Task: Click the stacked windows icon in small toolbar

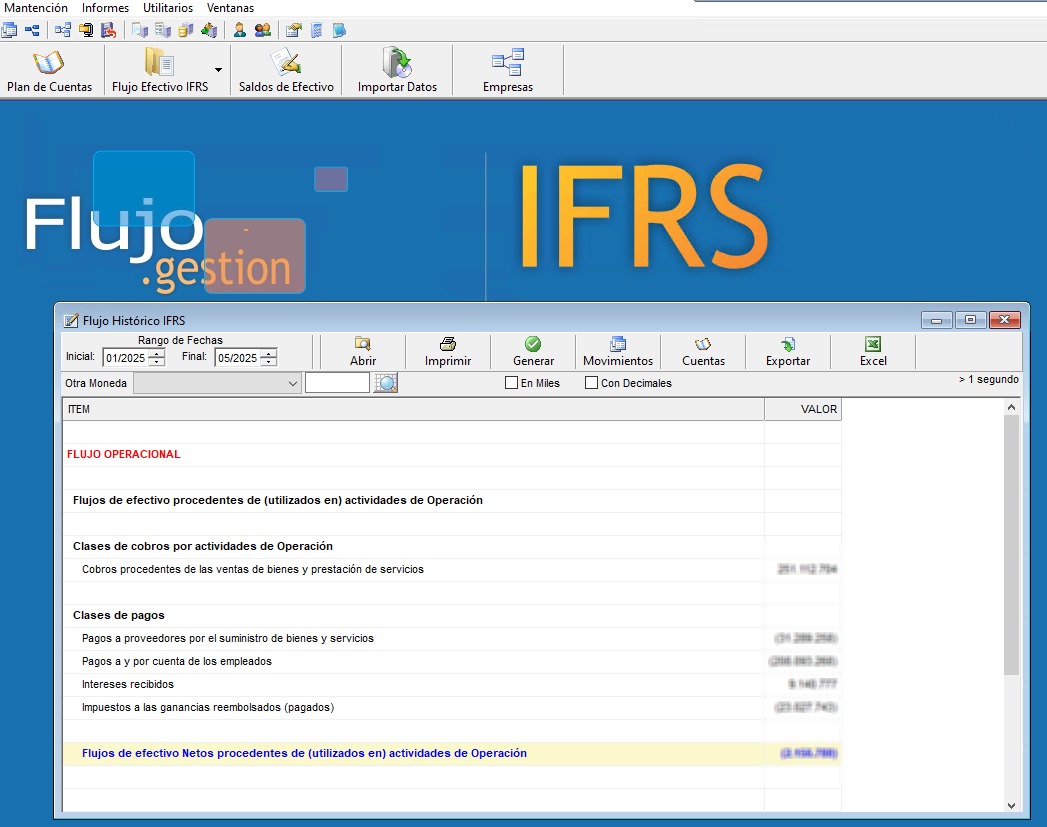Action: pos(9,30)
